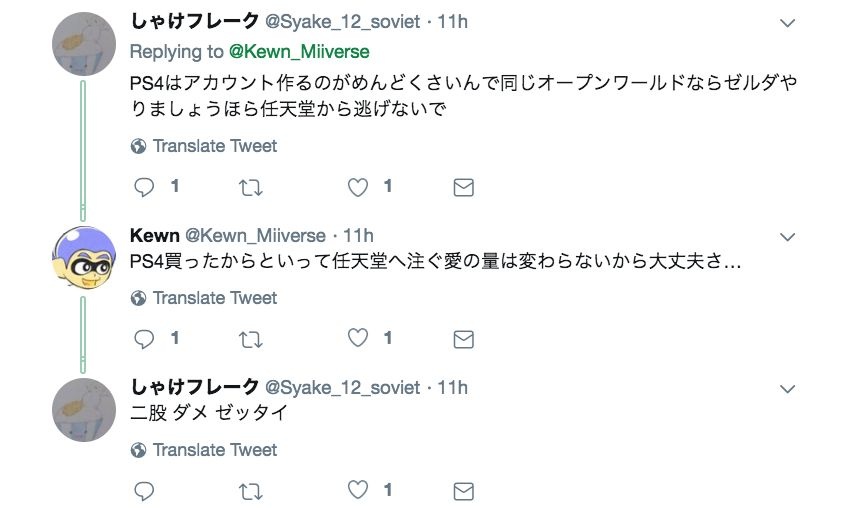Image resolution: width=846 pixels, height=508 pixels.
Task: Open more options chevron on first tweet
Action: (x=787, y=23)
